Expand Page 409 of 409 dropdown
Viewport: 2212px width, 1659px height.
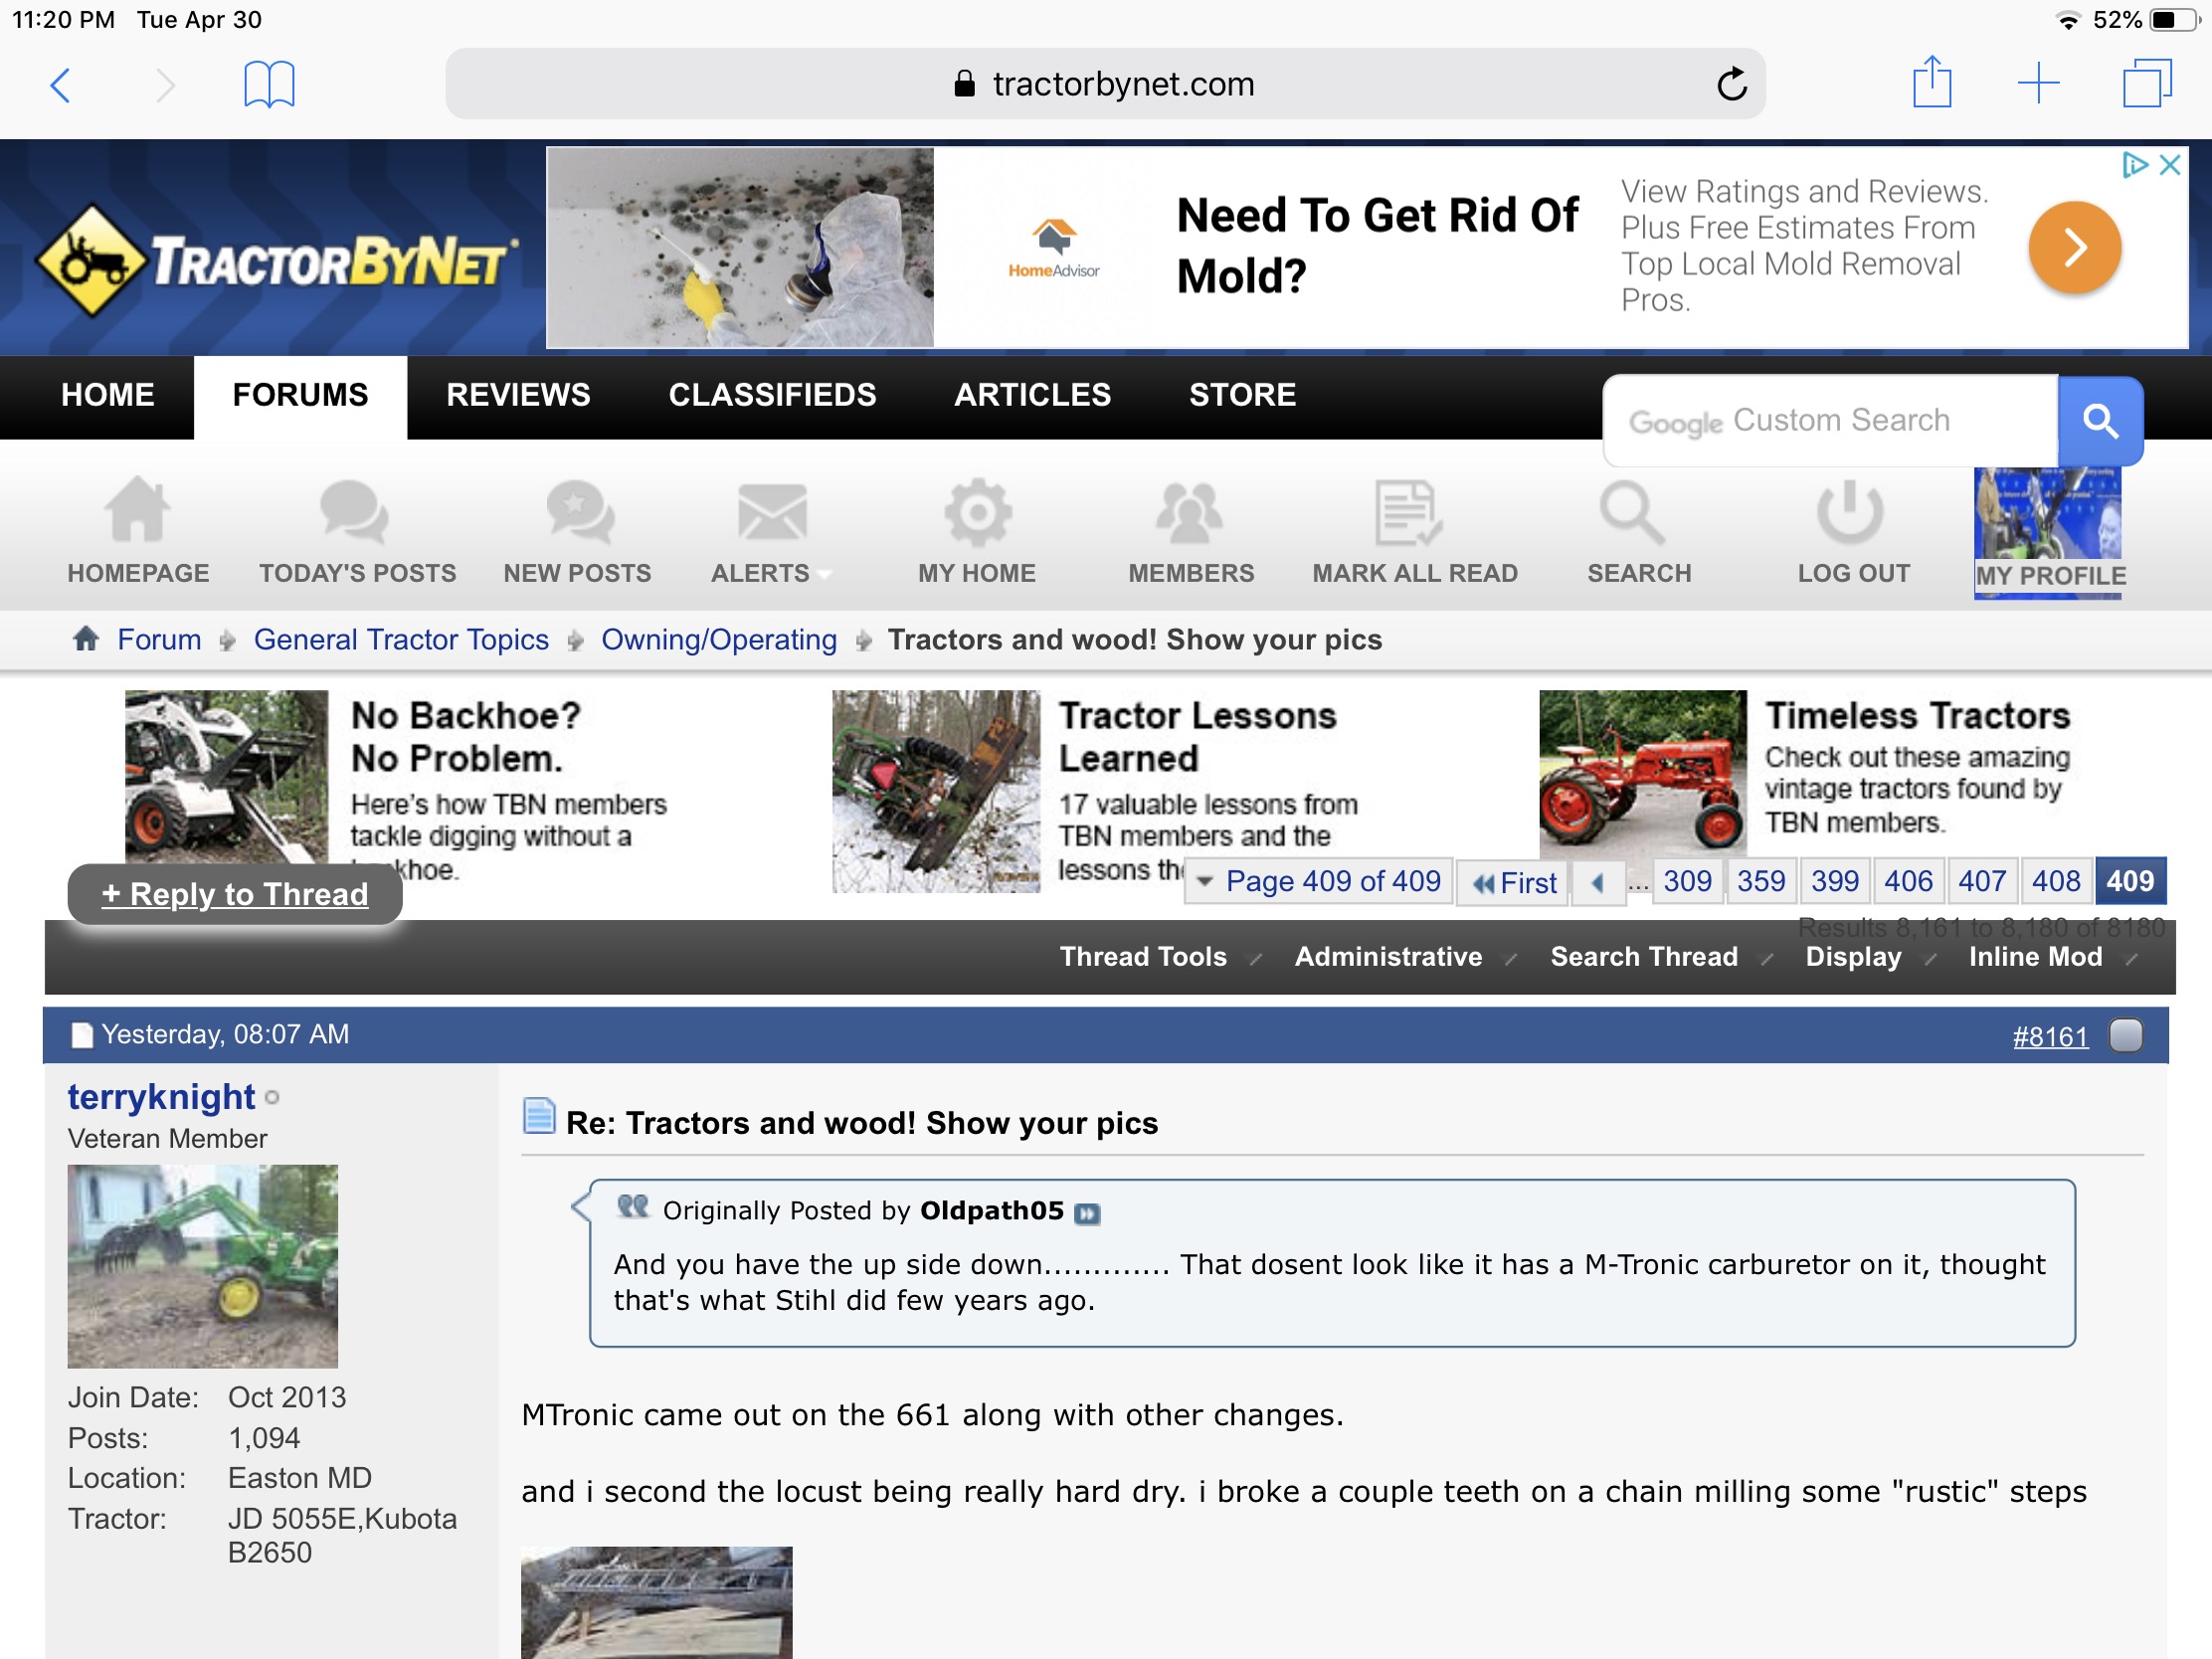pyautogui.click(x=1319, y=882)
